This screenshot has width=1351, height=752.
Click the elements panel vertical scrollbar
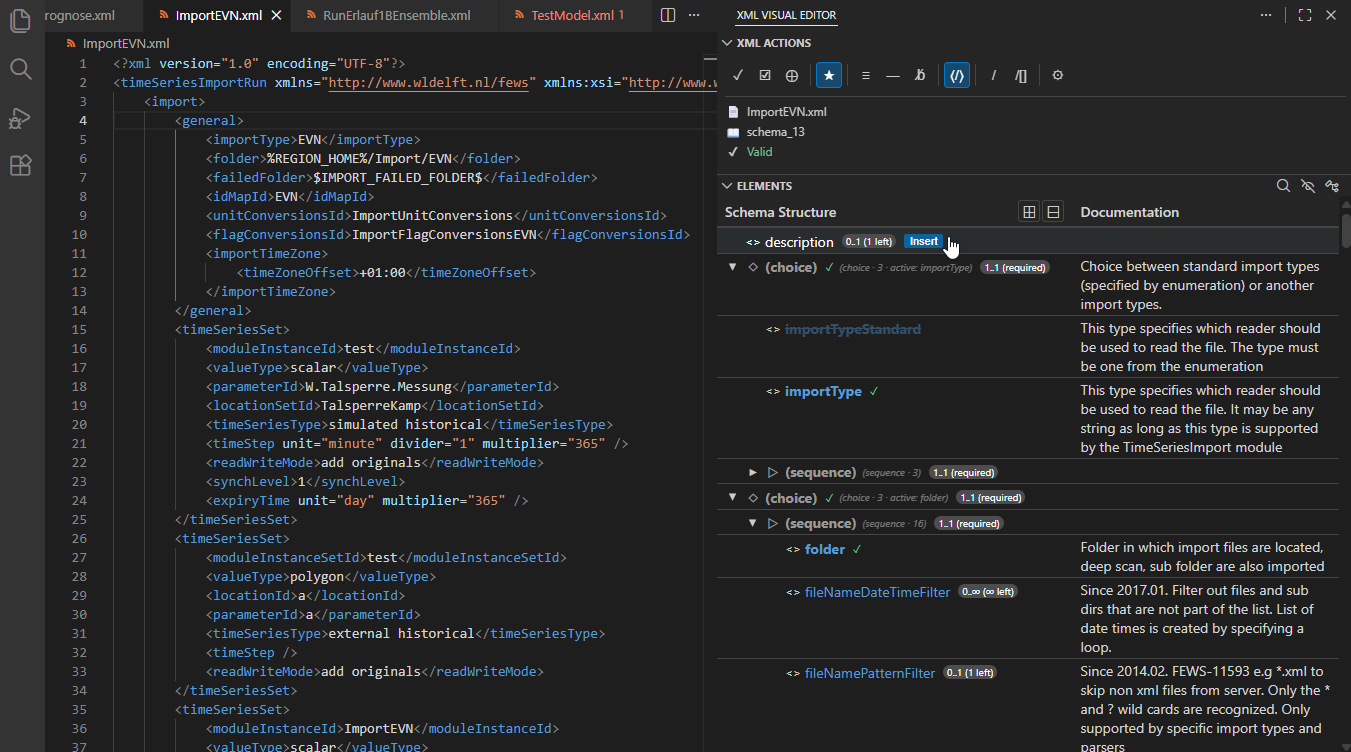click(x=1345, y=229)
